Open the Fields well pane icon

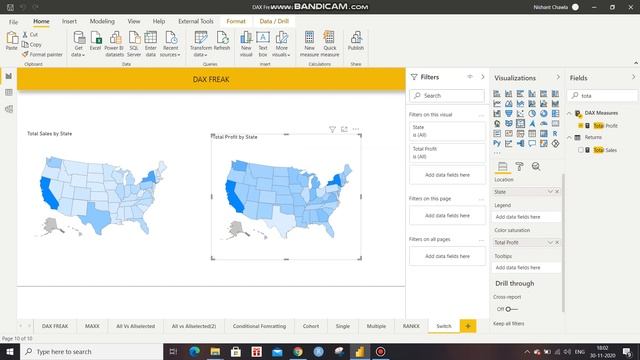(502, 167)
